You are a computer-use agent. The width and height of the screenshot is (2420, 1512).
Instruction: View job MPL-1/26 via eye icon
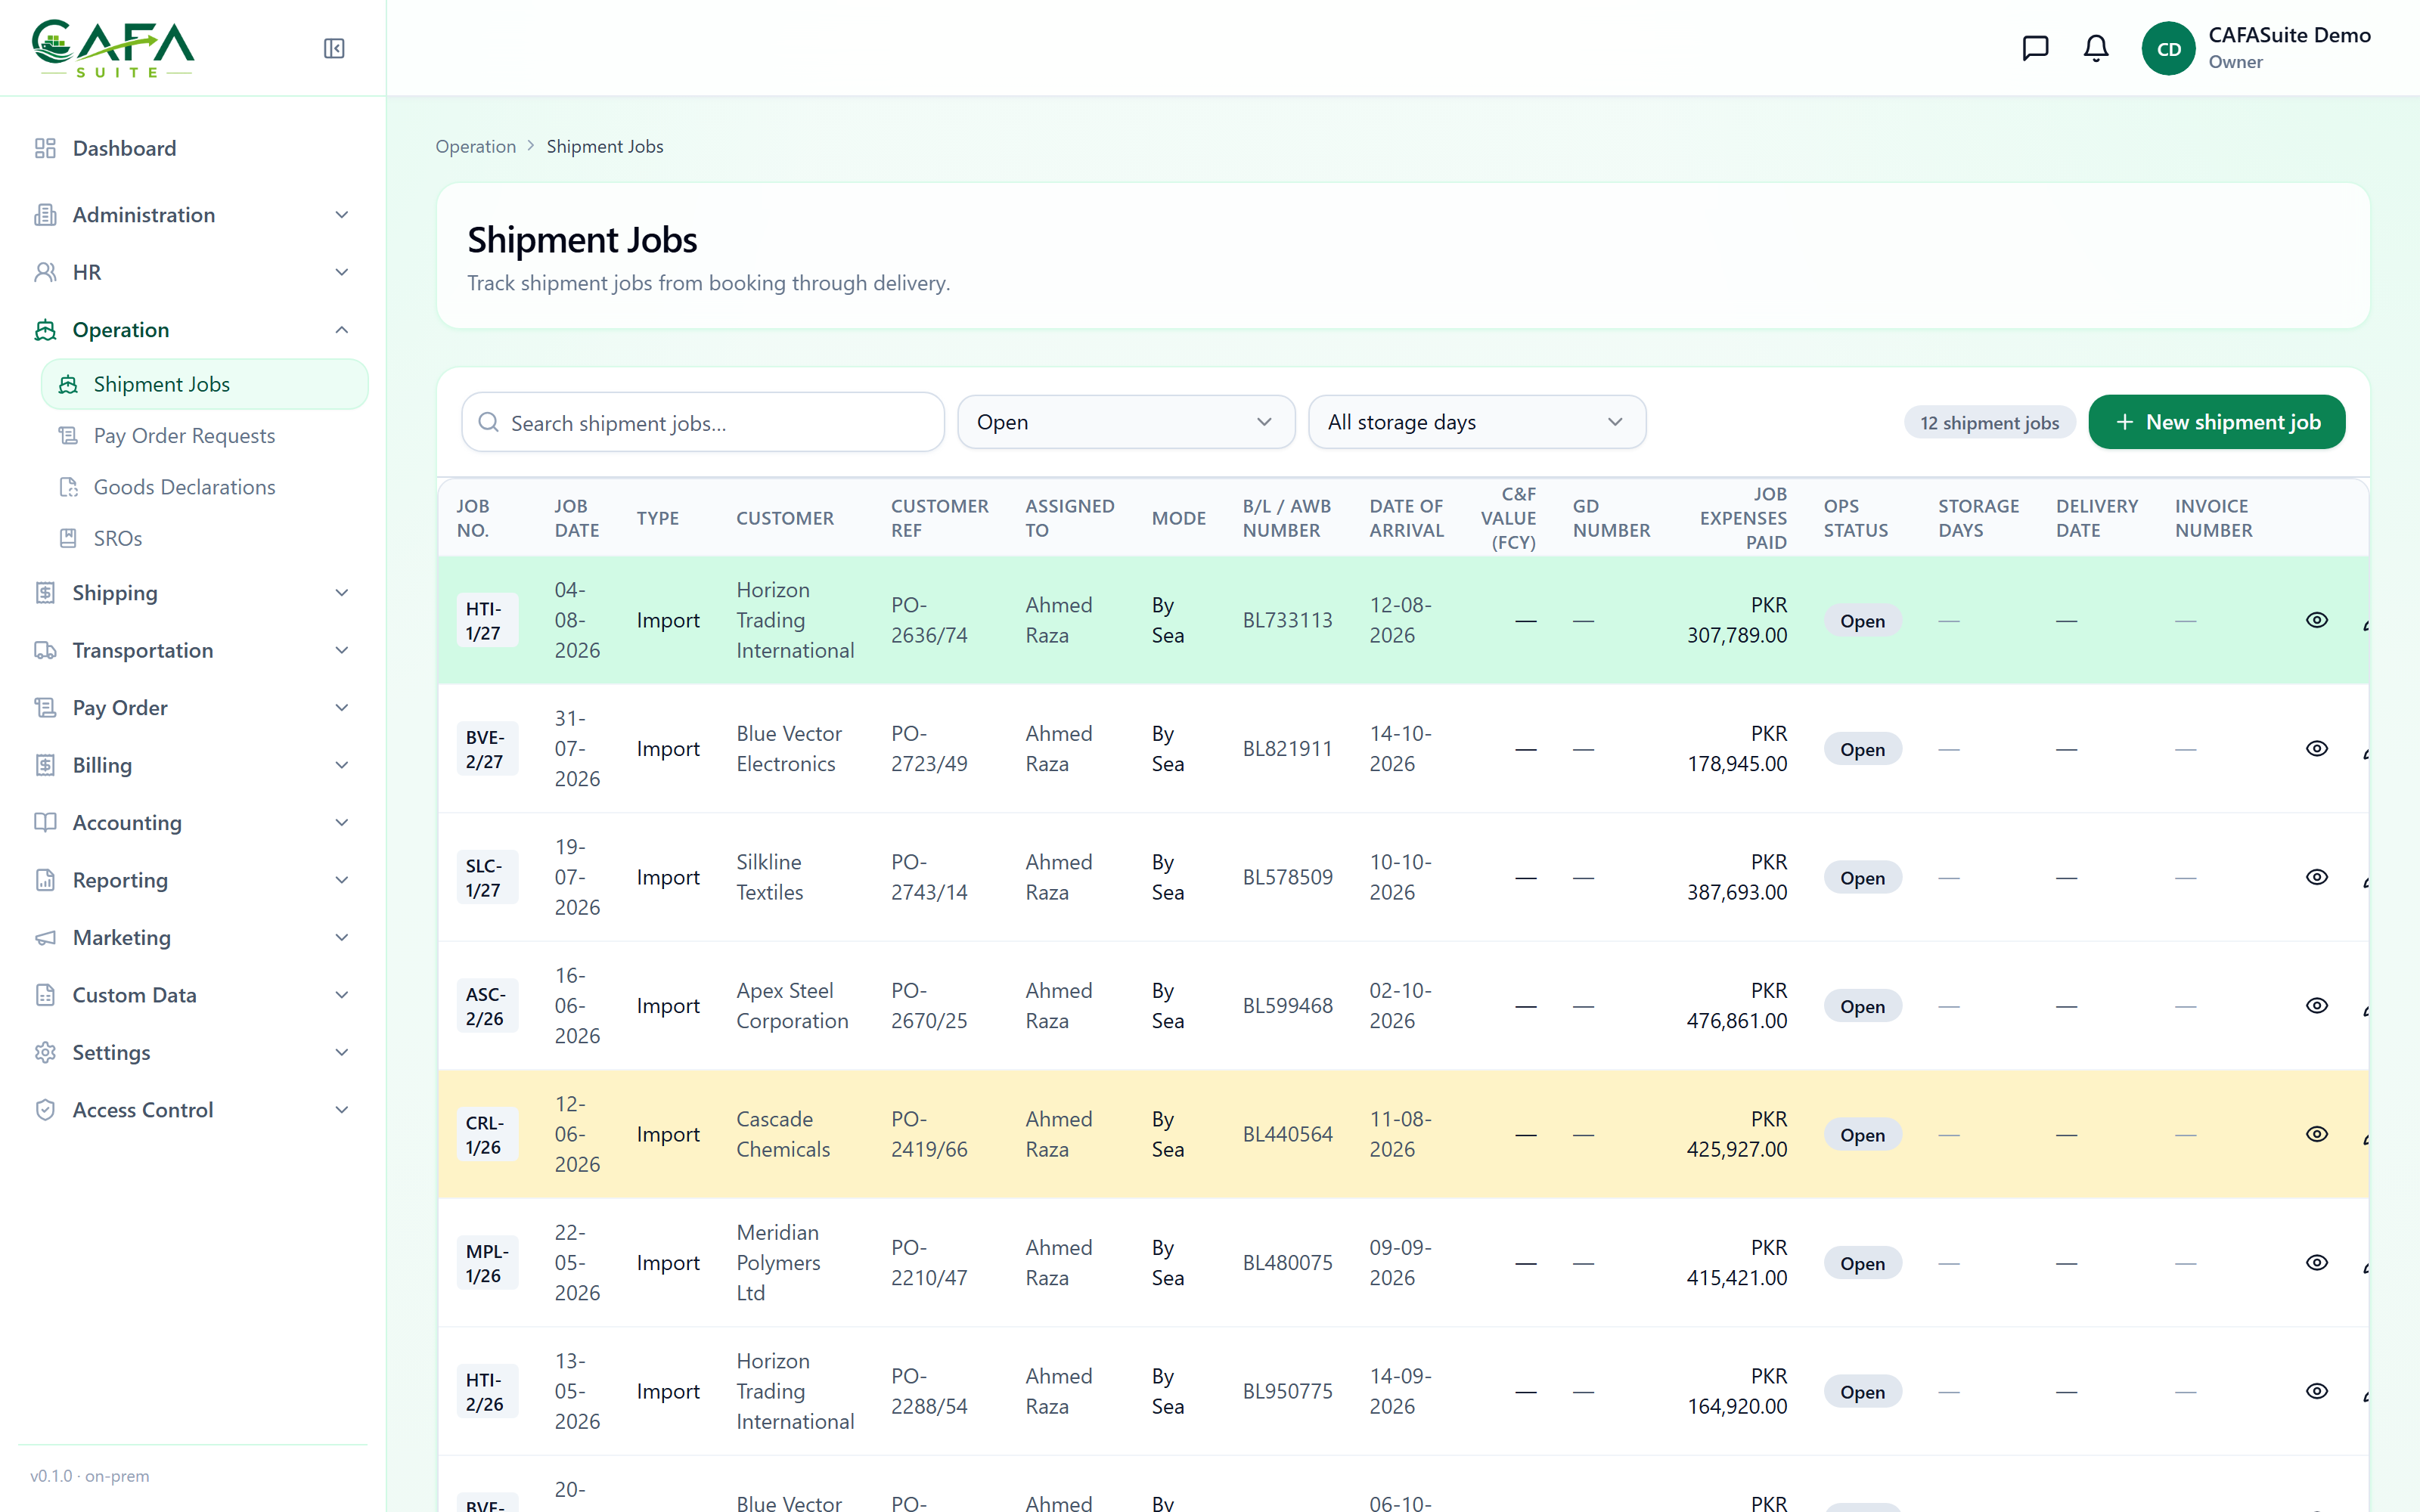click(x=2317, y=1262)
